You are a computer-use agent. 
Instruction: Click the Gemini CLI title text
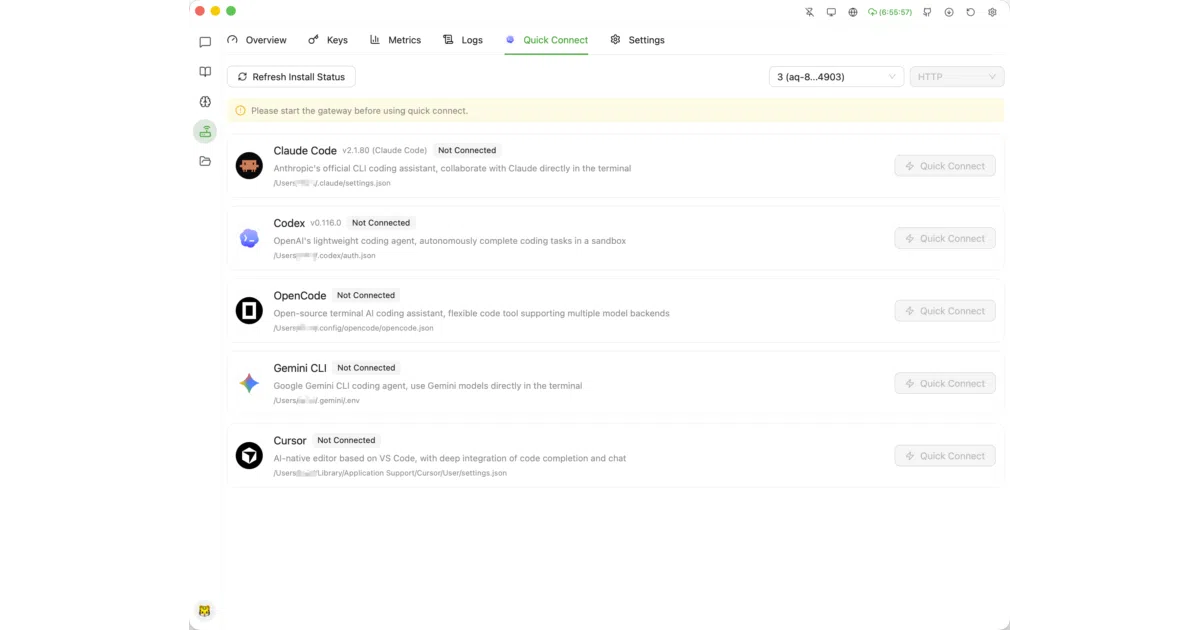(x=300, y=368)
